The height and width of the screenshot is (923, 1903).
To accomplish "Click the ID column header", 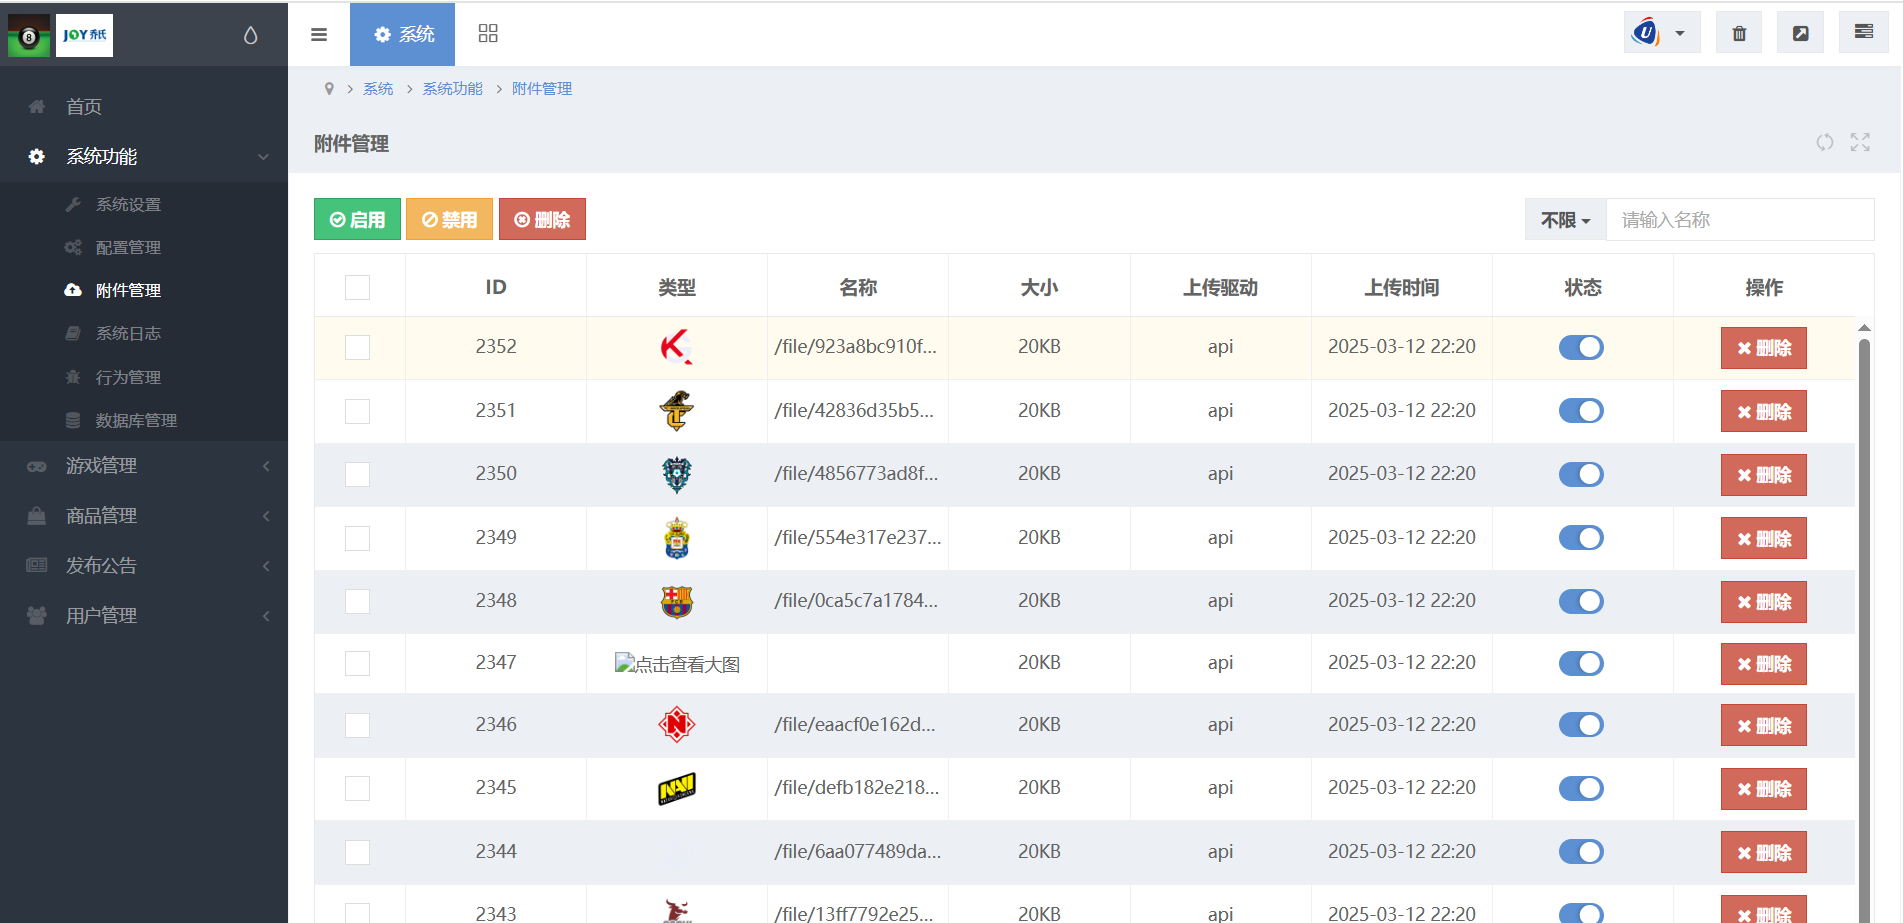I will [496, 288].
